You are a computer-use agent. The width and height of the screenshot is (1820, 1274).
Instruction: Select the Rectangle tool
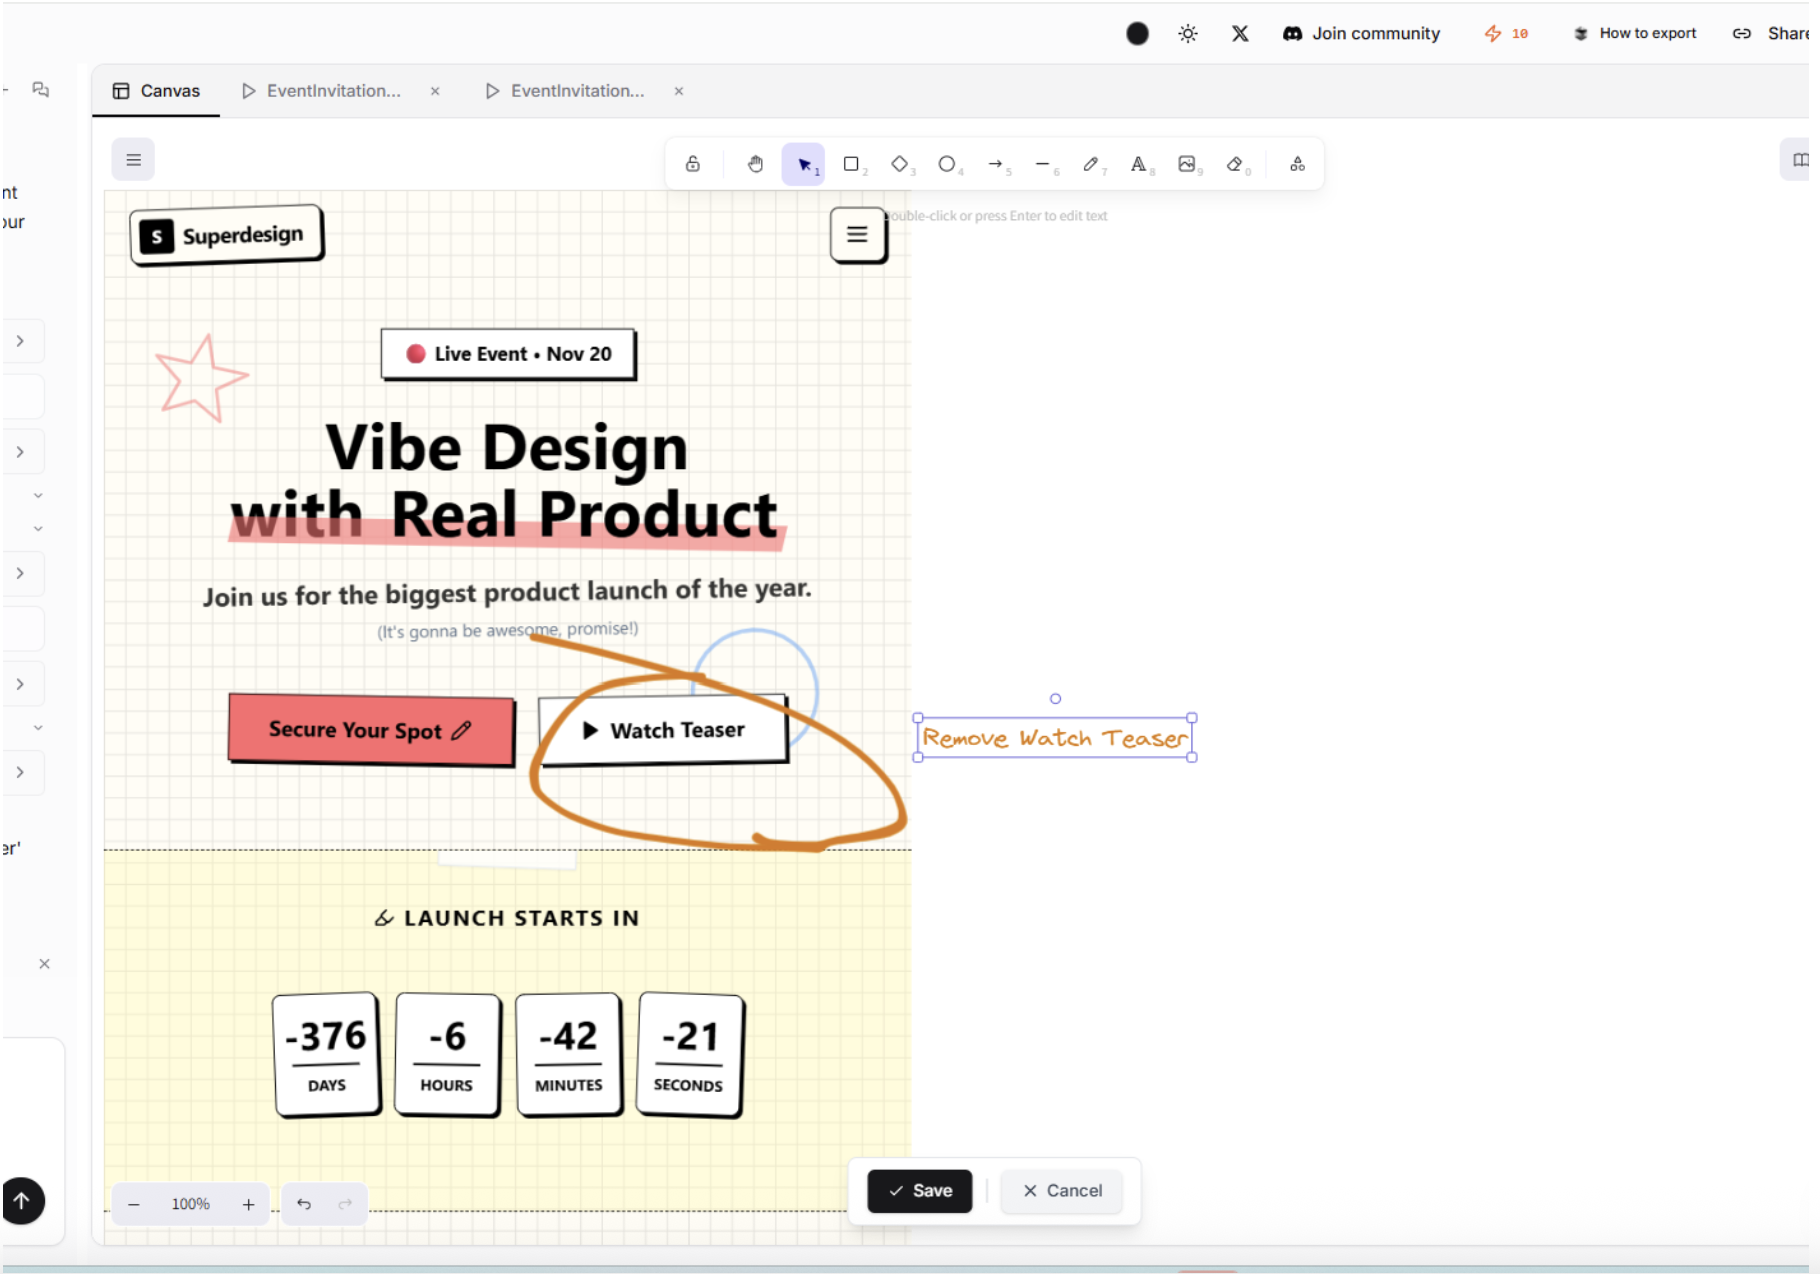point(851,163)
